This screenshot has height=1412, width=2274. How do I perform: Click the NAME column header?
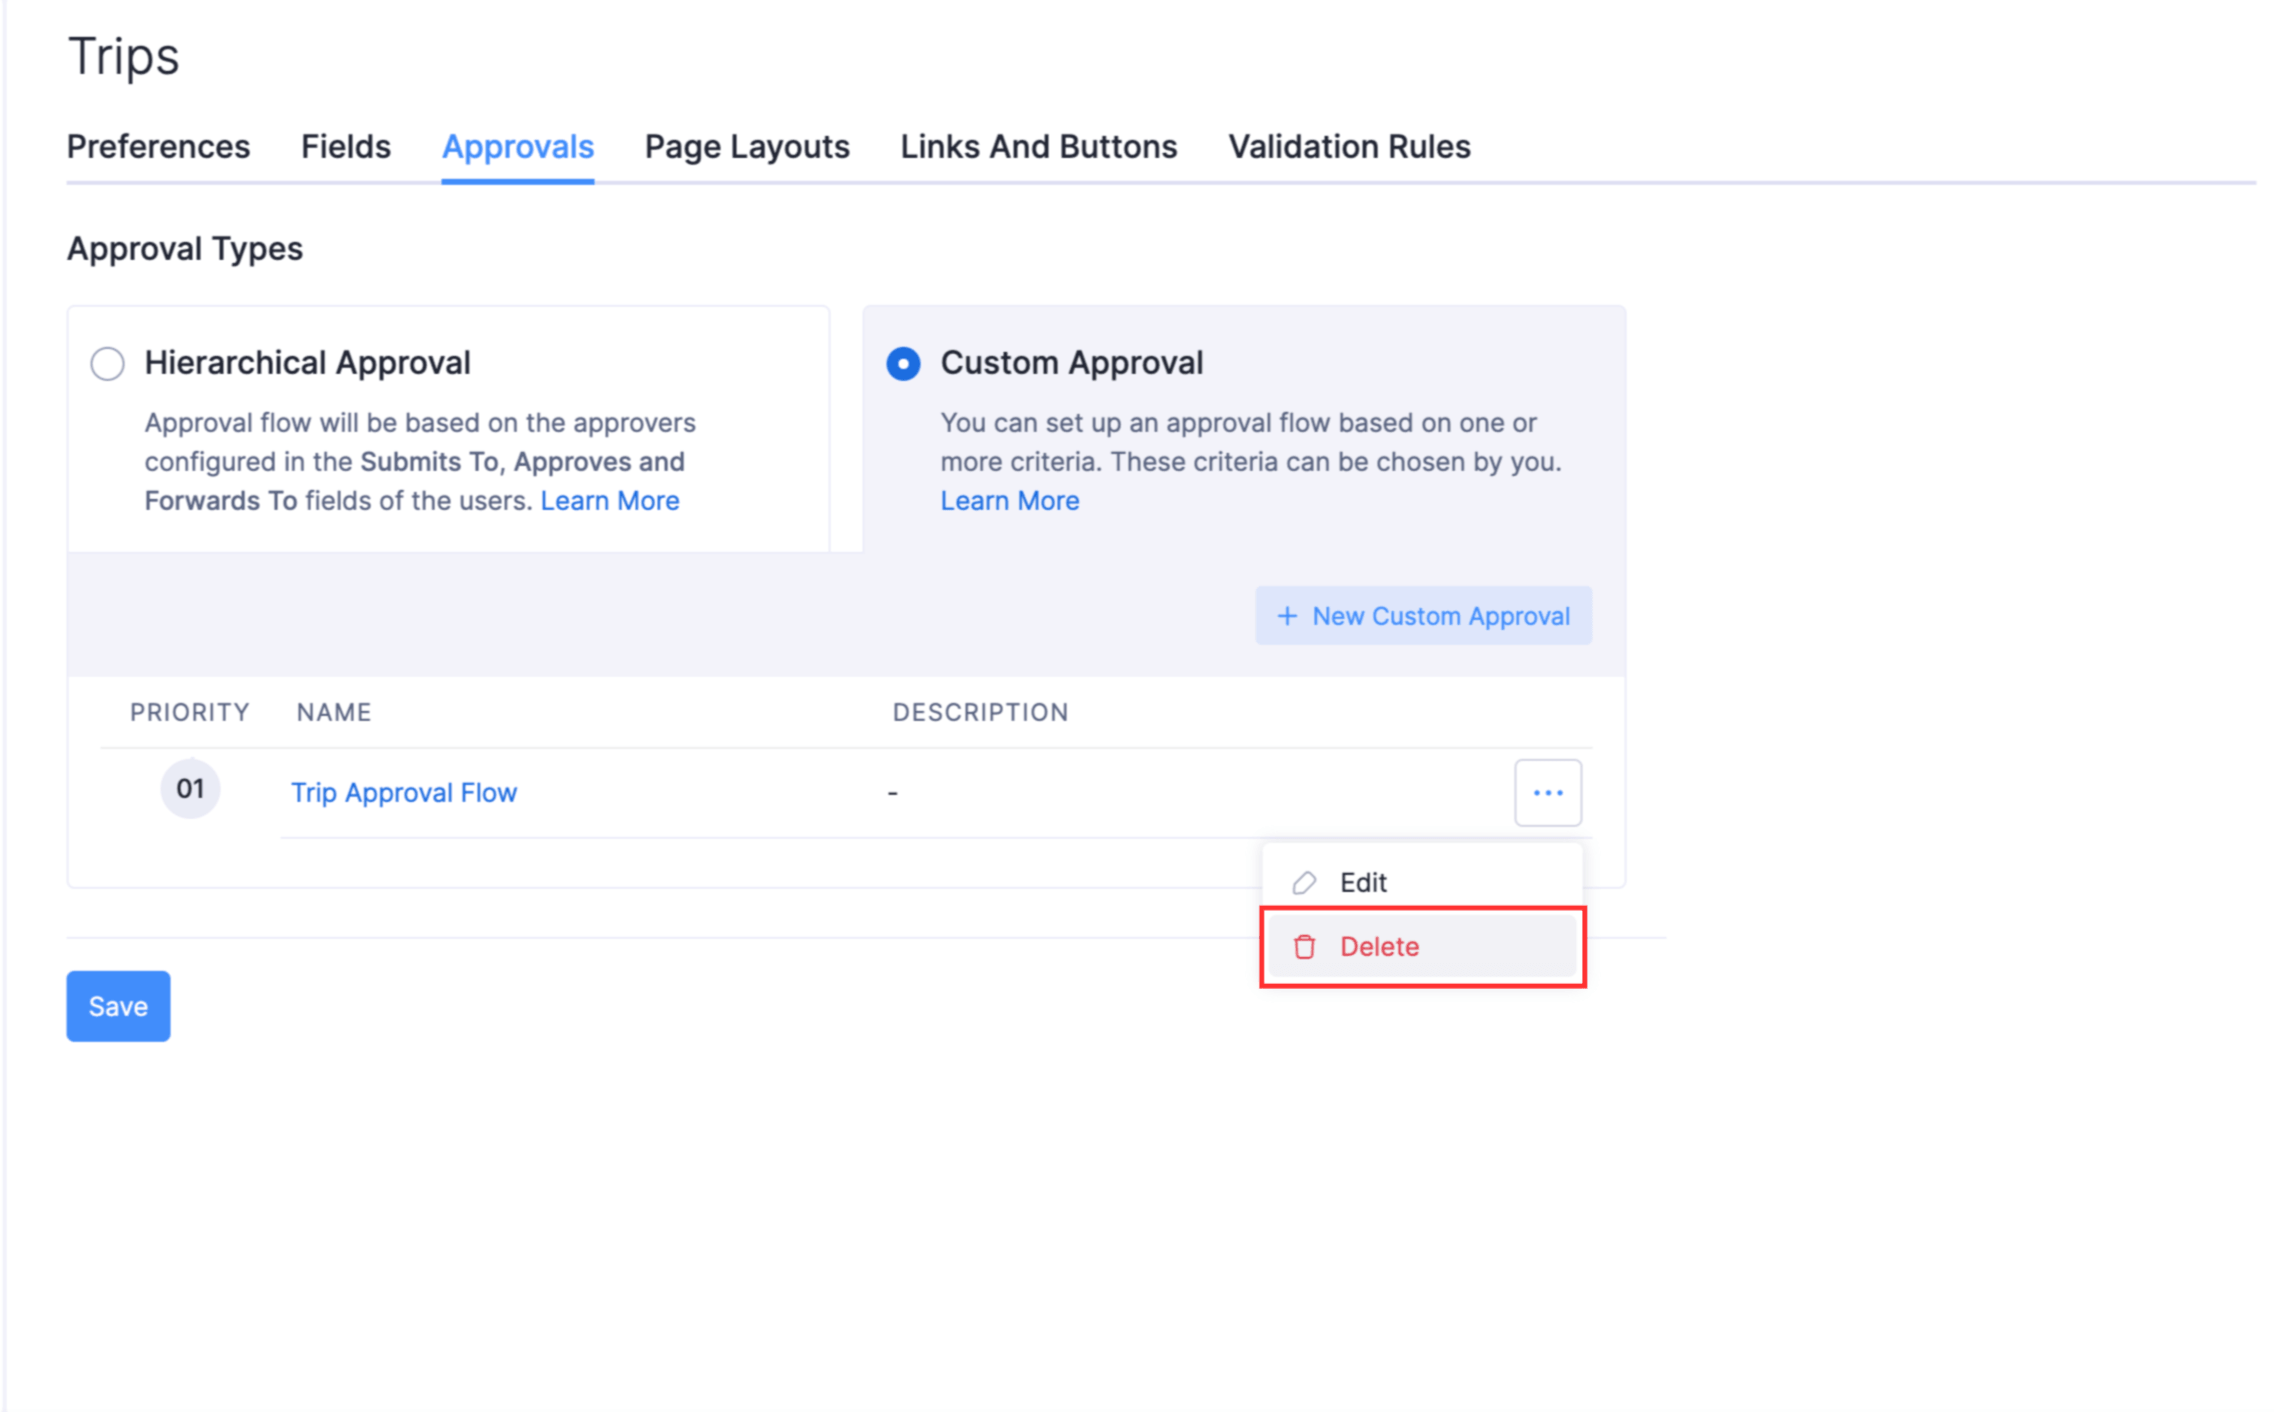pyautogui.click(x=334, y=712)
